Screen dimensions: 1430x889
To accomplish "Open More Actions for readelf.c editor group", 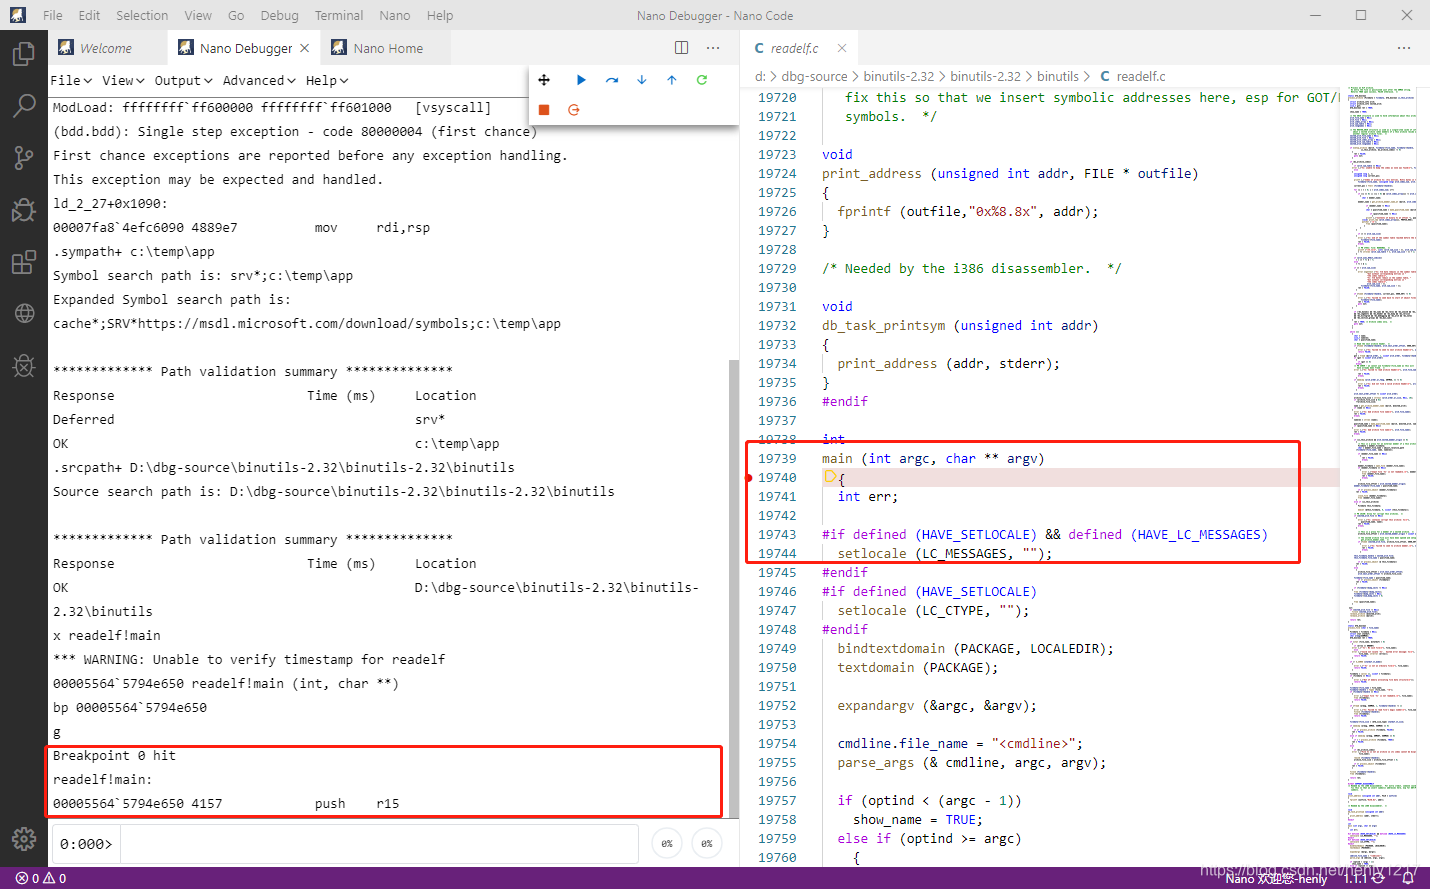I will pyautogui.click(x=1404, y=48).
